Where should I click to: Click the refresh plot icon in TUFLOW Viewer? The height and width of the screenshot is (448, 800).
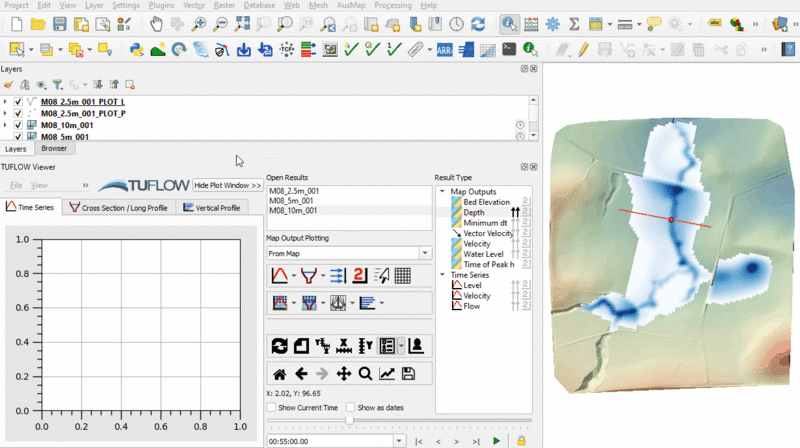coord(280,346)
